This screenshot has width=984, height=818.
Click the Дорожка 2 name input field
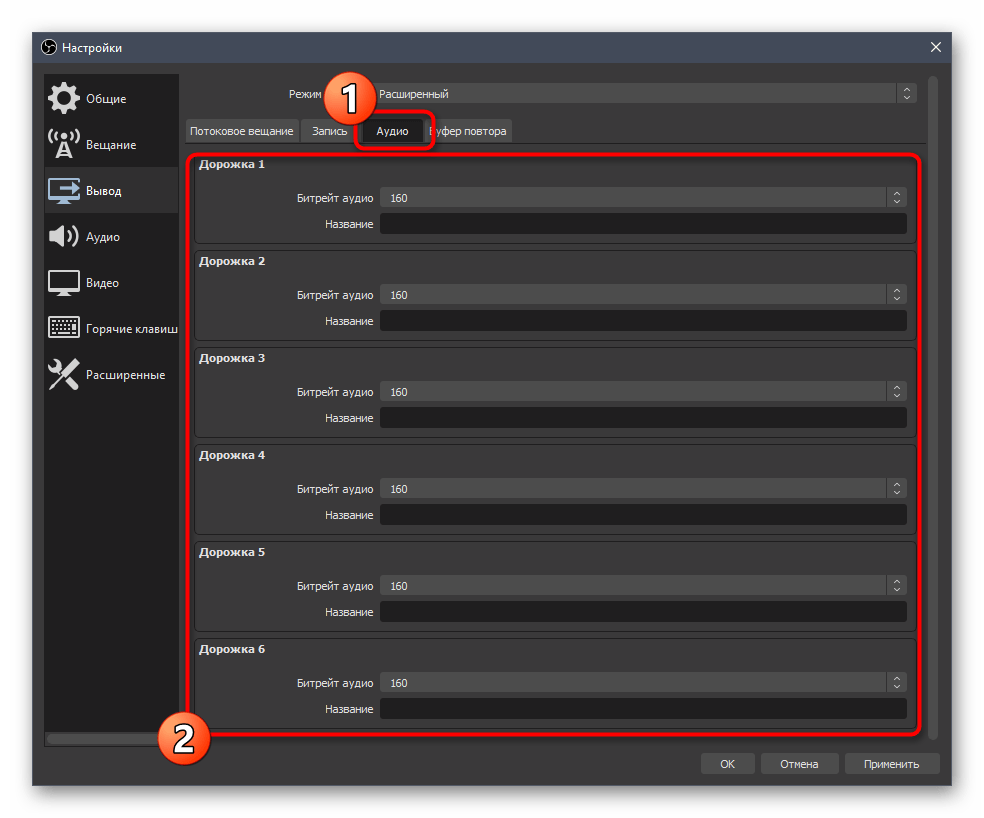pyautogui.click(x=642, y=321)
